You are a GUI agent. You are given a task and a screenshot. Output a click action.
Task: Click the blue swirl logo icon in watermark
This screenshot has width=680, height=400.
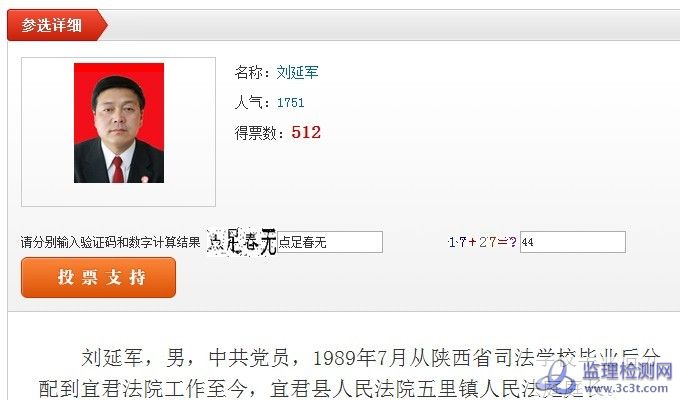click(557, 377)
